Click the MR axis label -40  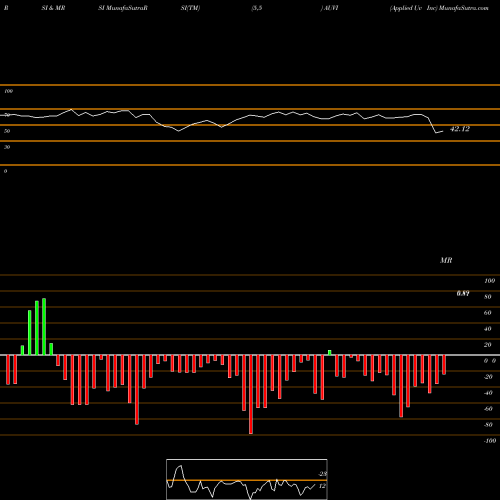point(488,393)
